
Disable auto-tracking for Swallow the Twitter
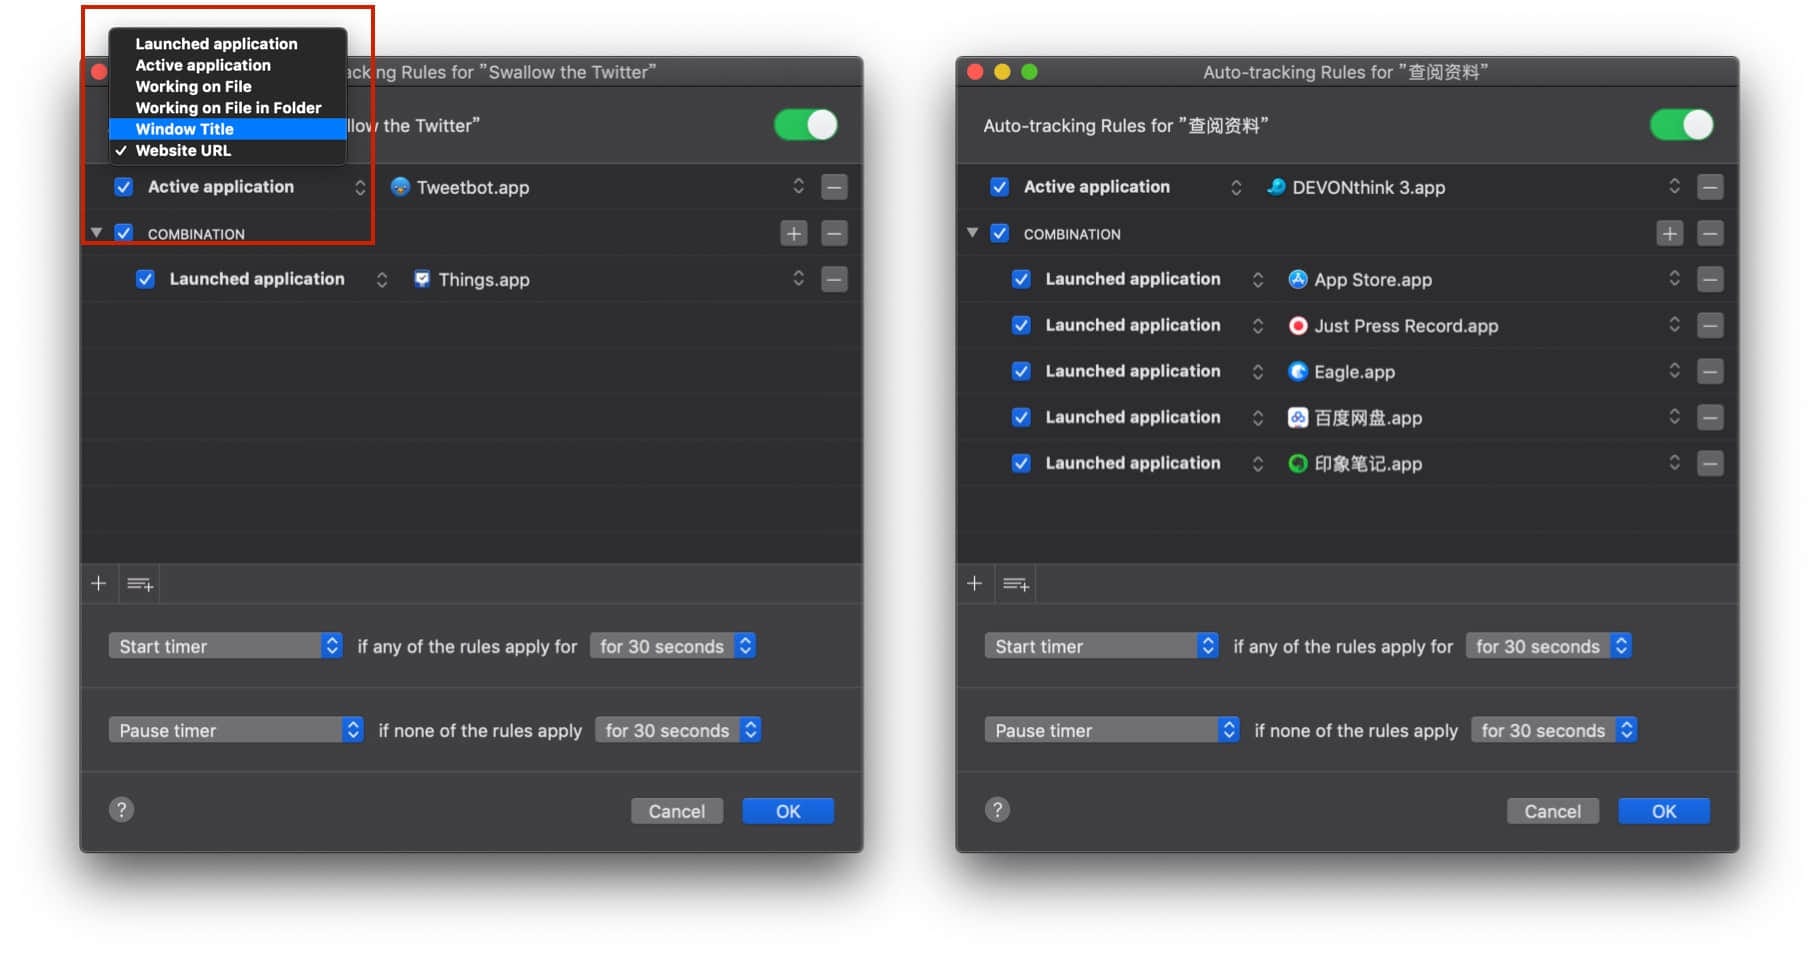click(x=805, y=125)
